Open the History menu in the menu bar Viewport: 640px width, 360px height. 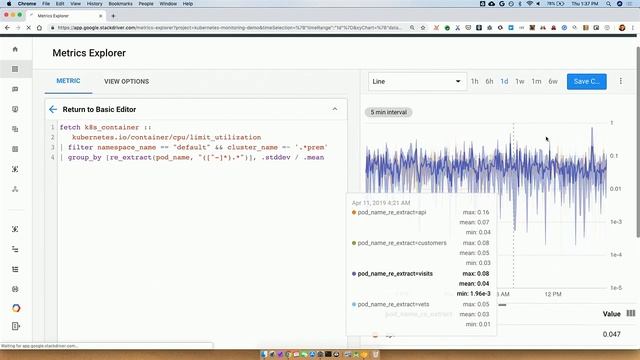94,4
